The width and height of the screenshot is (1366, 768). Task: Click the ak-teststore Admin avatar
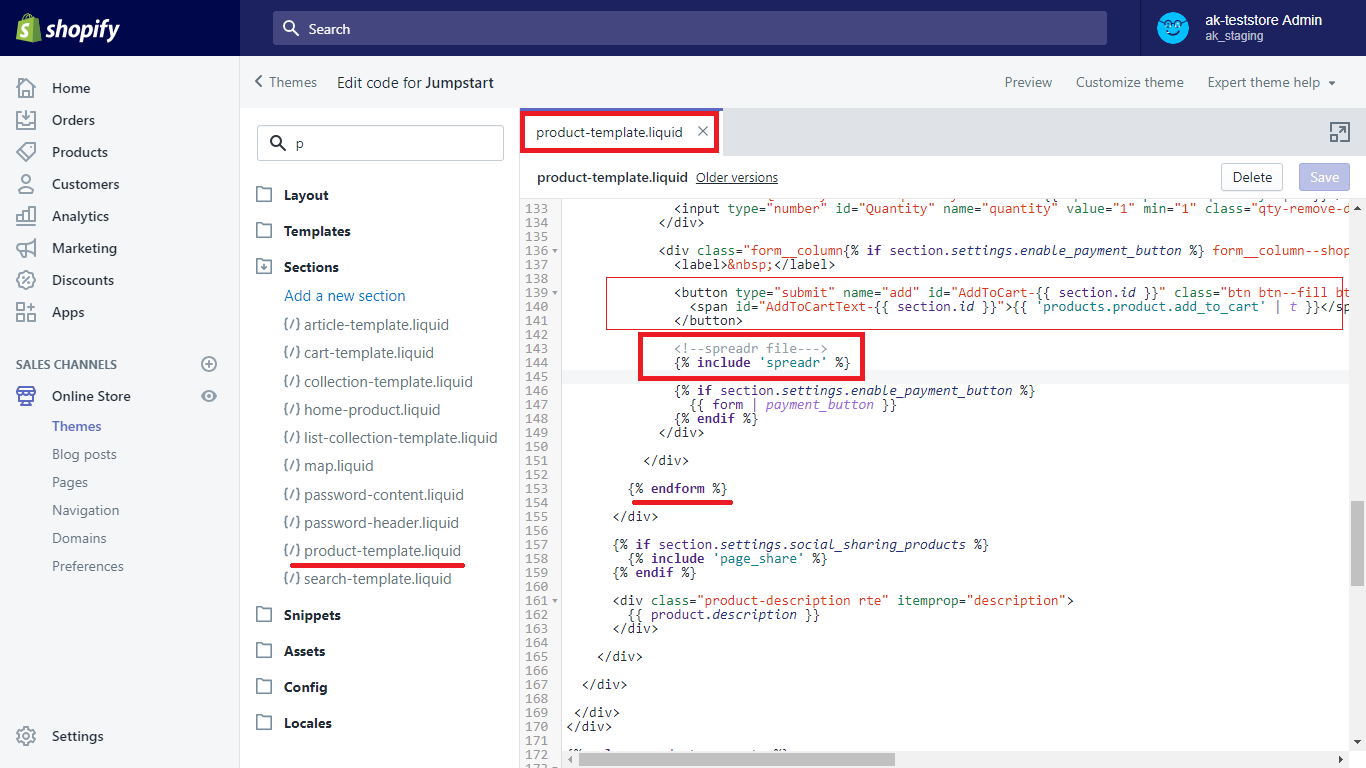point(1173,28)
